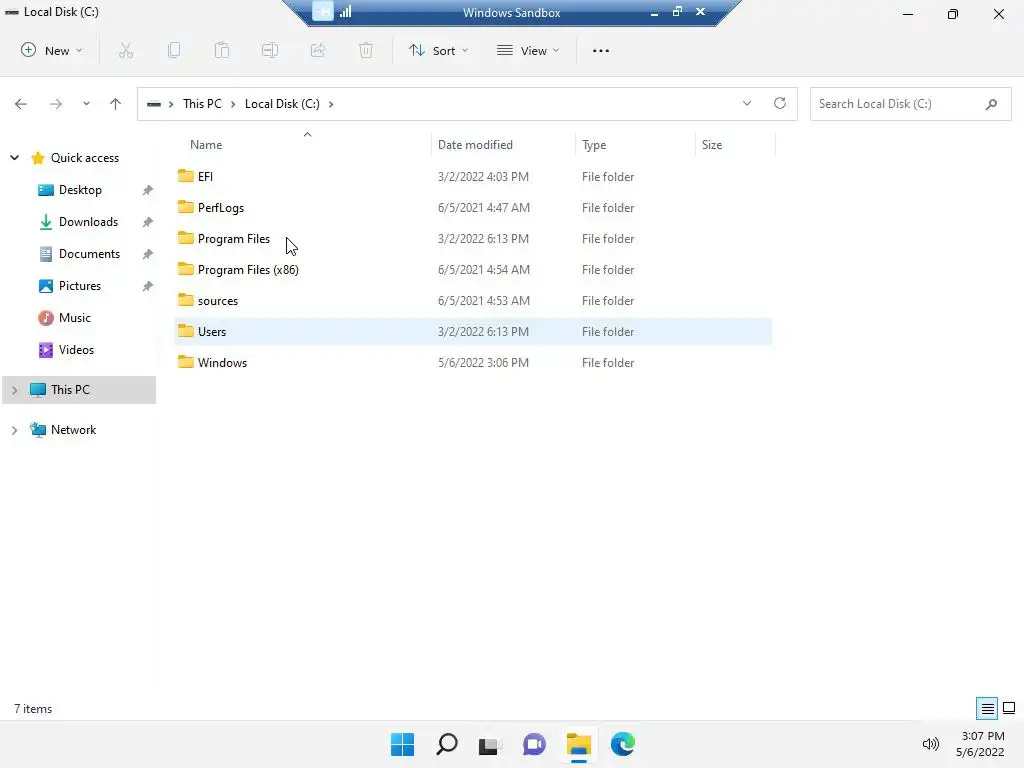This screenshot has height=768, width=1024.
Task: Collapse the Quick access tree node
Action: (14, 157)
